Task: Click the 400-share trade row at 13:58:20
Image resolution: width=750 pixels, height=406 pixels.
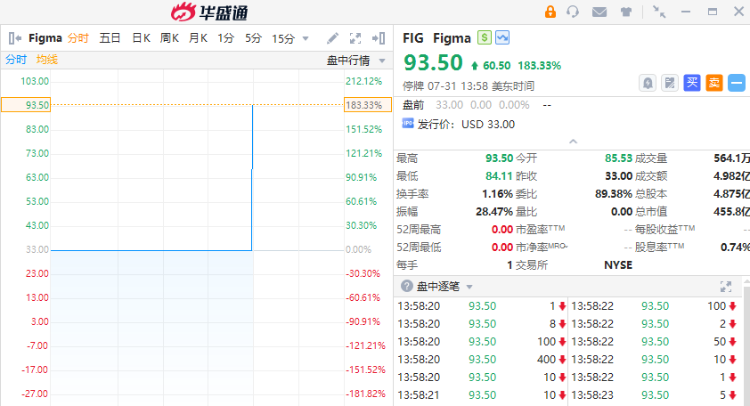Action: tap(482, 360)
